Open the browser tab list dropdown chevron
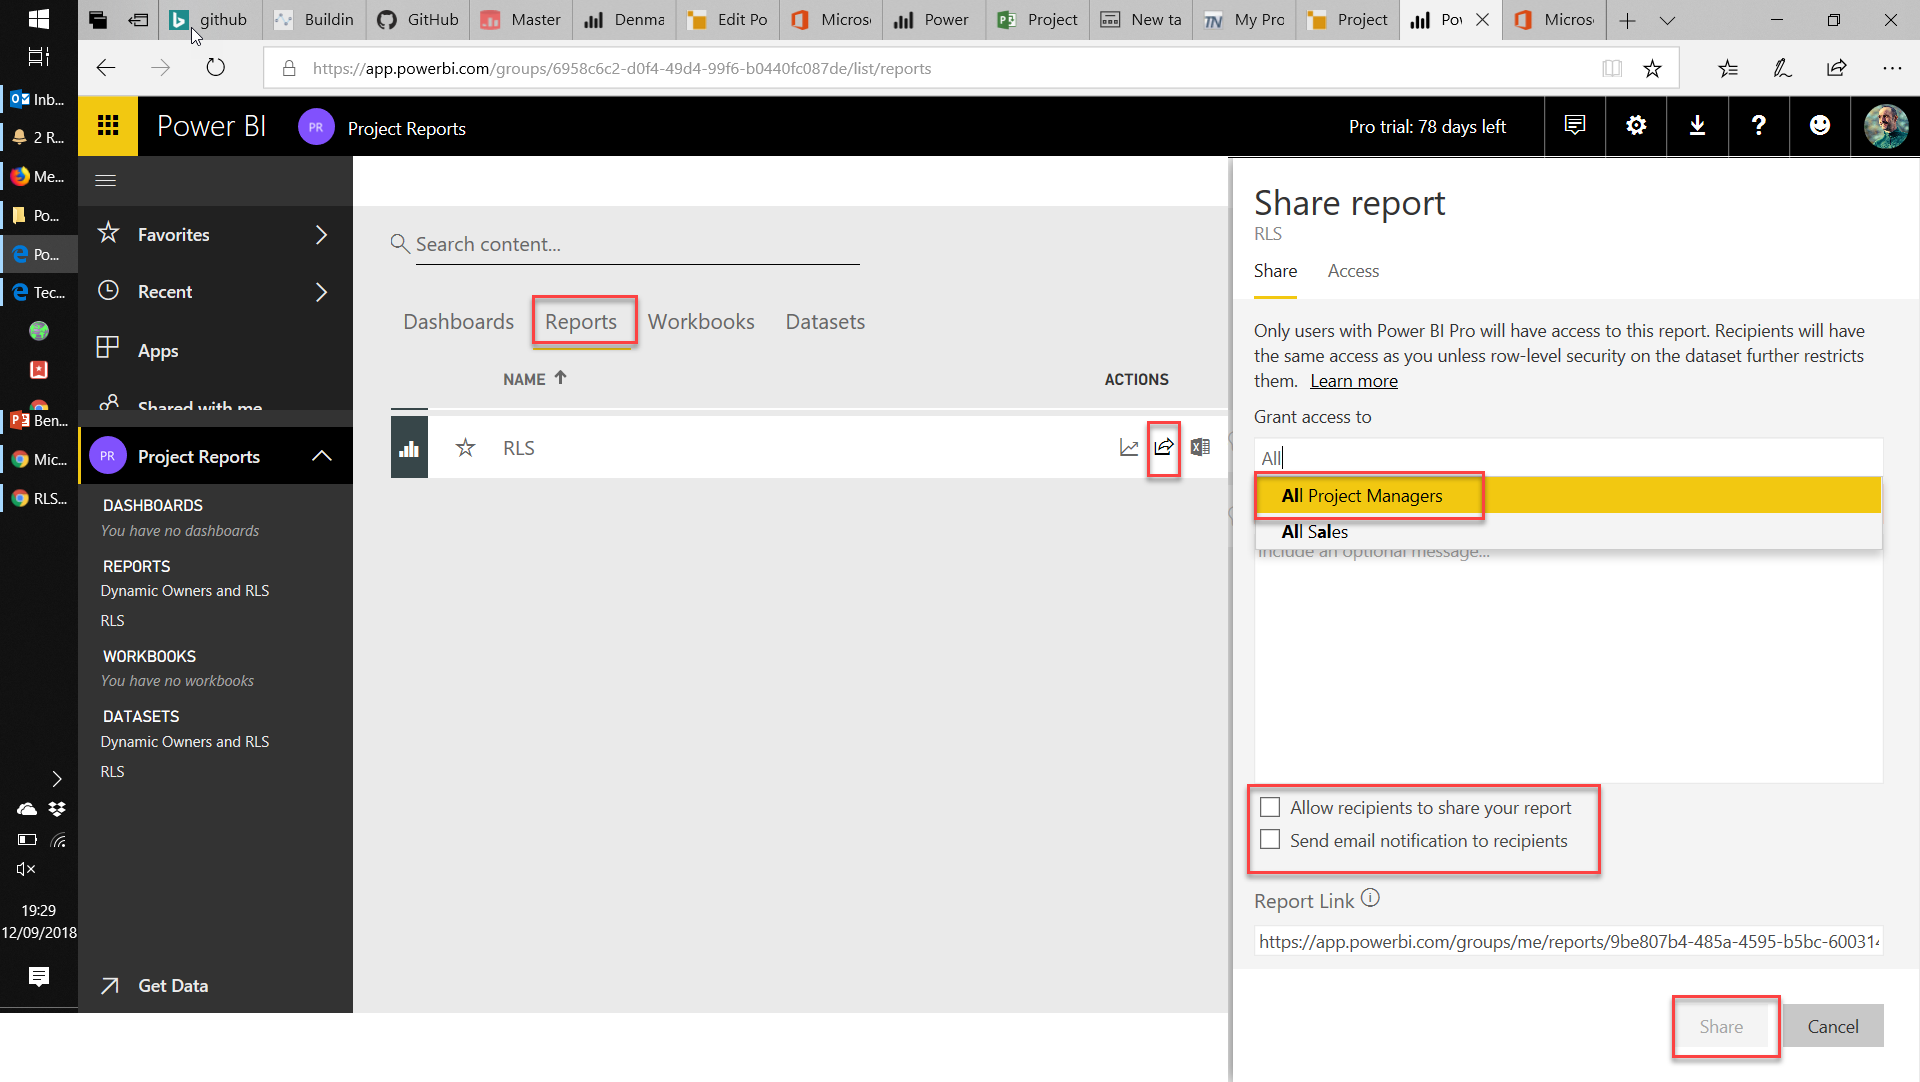This screenshot has height=1082, width=1920. pyautogui.click(x=1667, y=20)
